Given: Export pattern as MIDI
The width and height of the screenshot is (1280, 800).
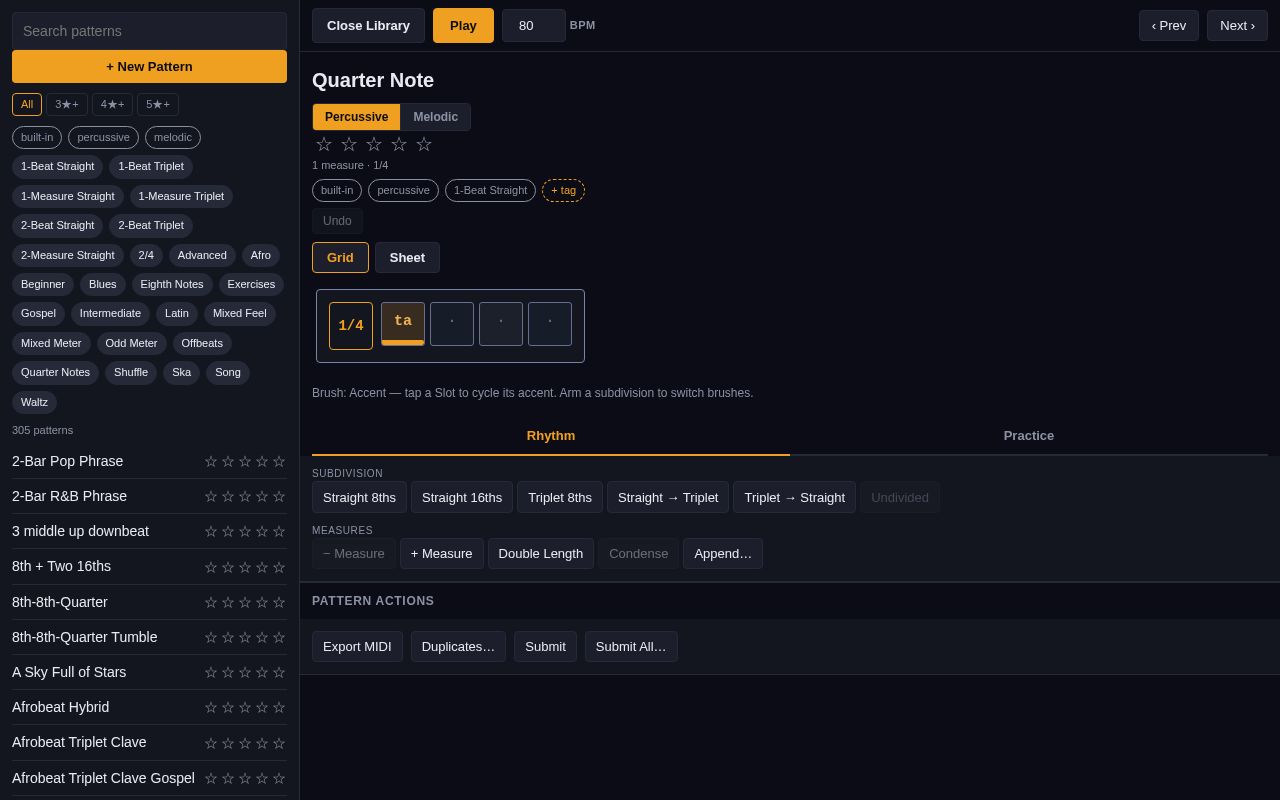Looking at the screenshot, I should coord(357,646).
